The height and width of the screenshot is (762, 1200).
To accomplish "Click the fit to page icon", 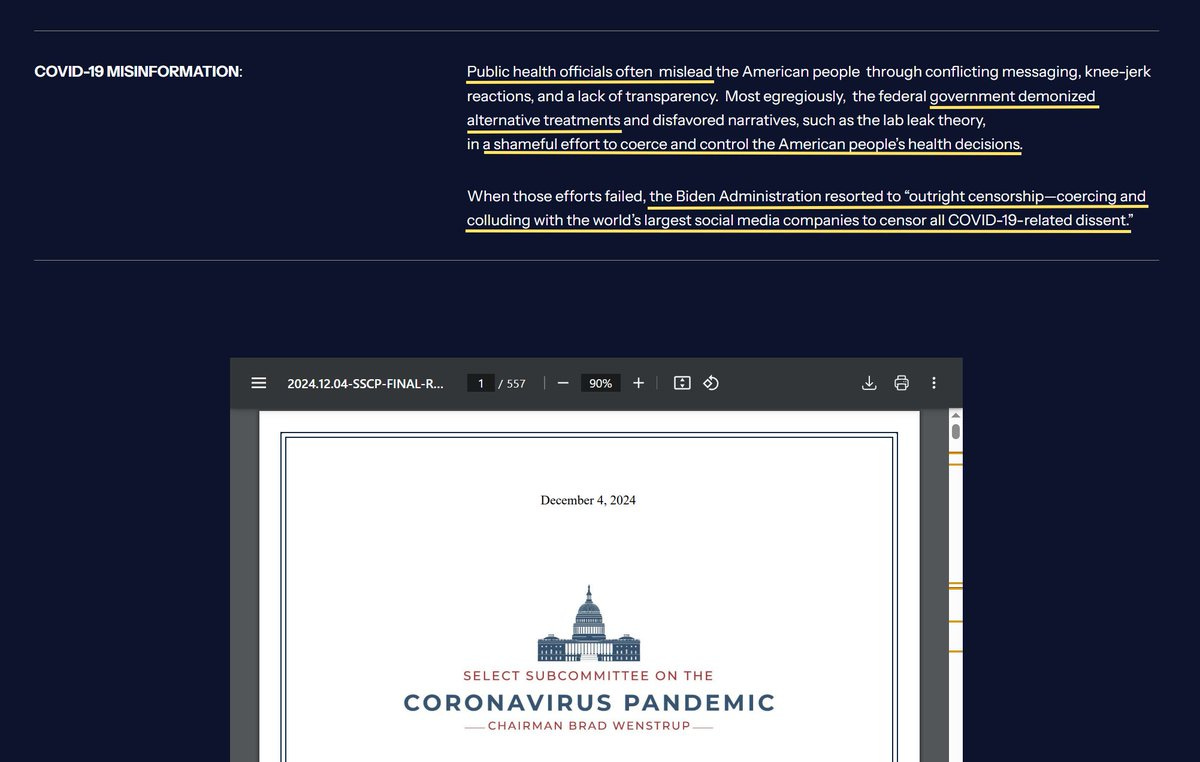I will (682, 383).
